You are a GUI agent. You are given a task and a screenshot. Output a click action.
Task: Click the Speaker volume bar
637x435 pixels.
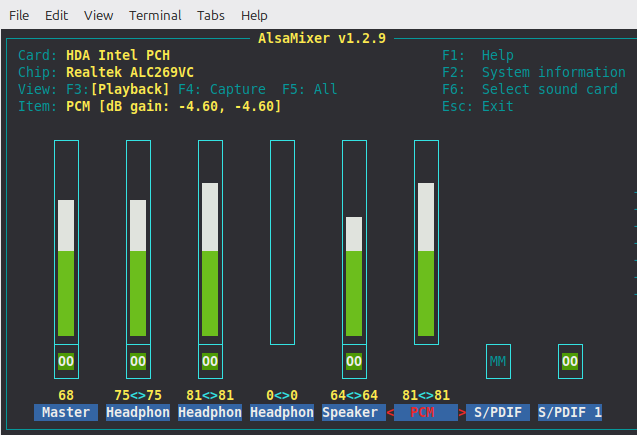click(354, 242)
